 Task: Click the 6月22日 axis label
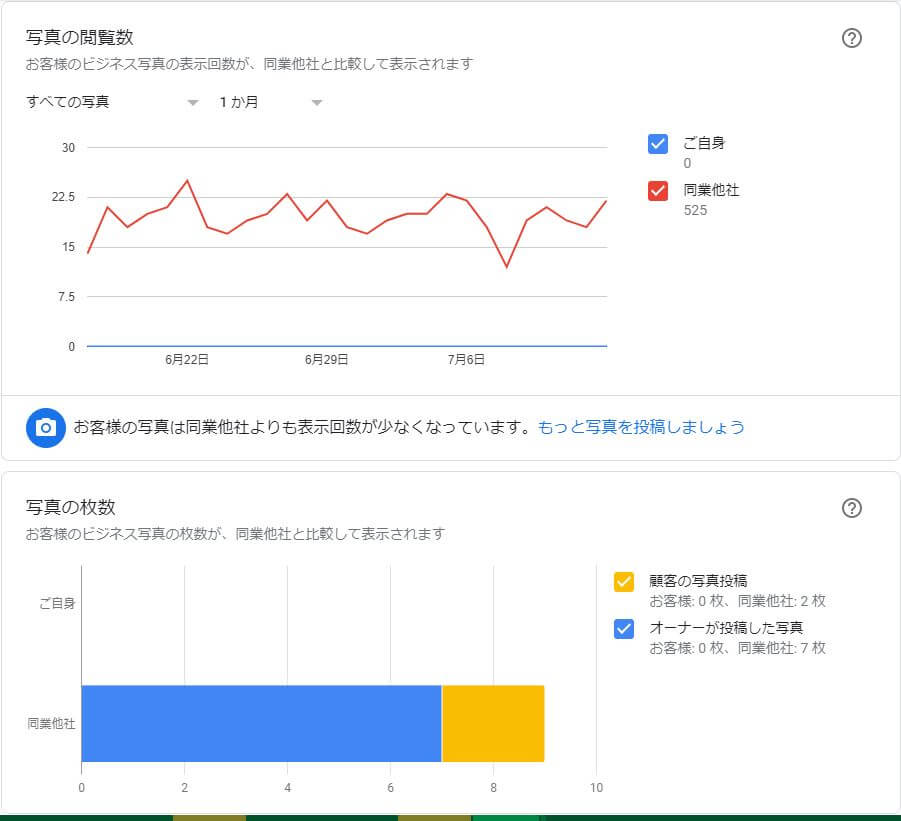185,359
